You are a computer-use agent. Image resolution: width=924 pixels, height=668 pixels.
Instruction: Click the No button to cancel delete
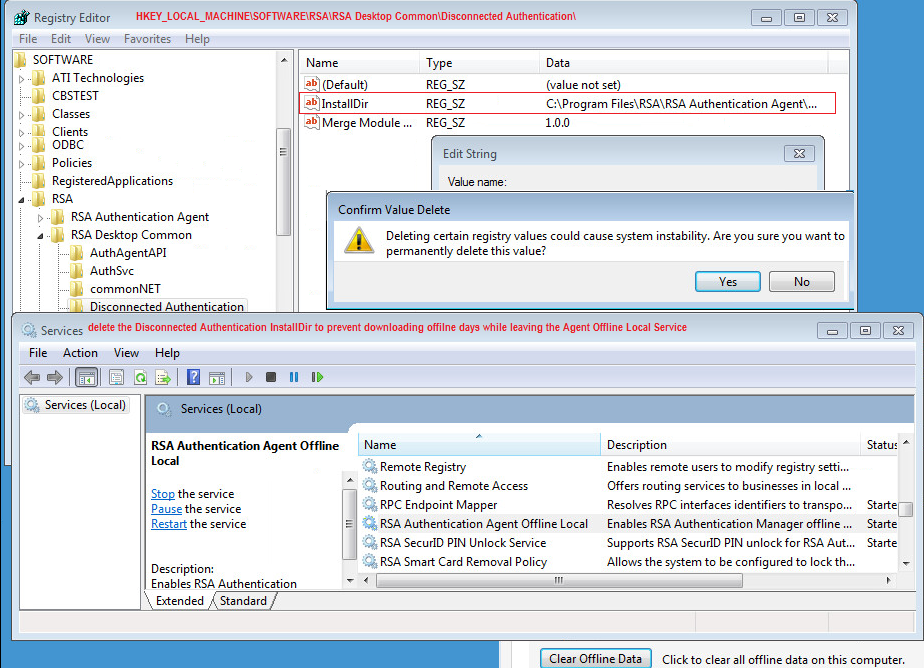pos(801,282)
